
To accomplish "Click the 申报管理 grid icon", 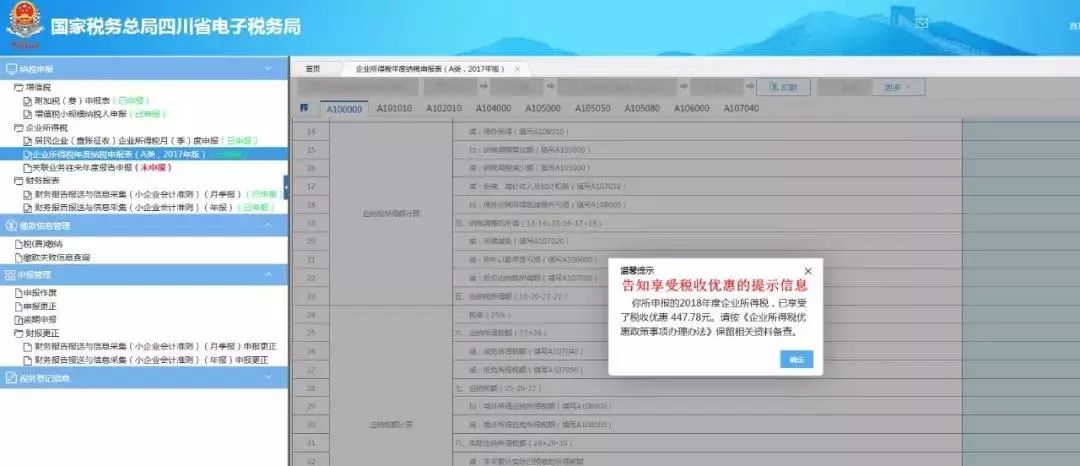I will tap(10, 275).
